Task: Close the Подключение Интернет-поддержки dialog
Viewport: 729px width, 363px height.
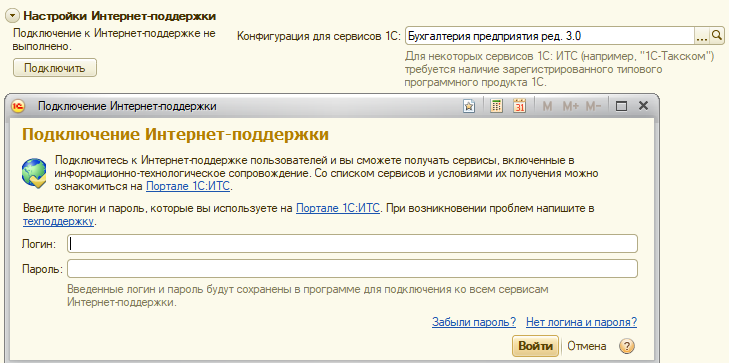Action: click(x=643, y=106)
